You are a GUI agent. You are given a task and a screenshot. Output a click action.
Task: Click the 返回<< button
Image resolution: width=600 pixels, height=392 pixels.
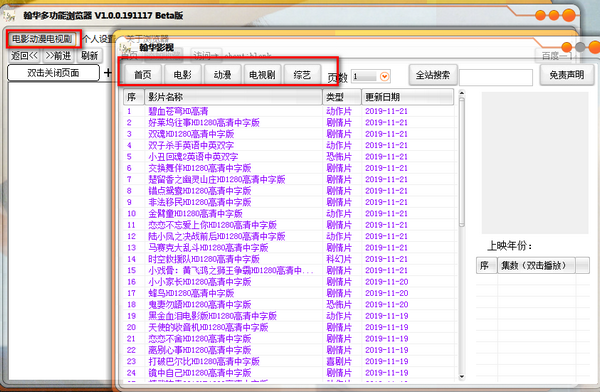pos(24,56)
